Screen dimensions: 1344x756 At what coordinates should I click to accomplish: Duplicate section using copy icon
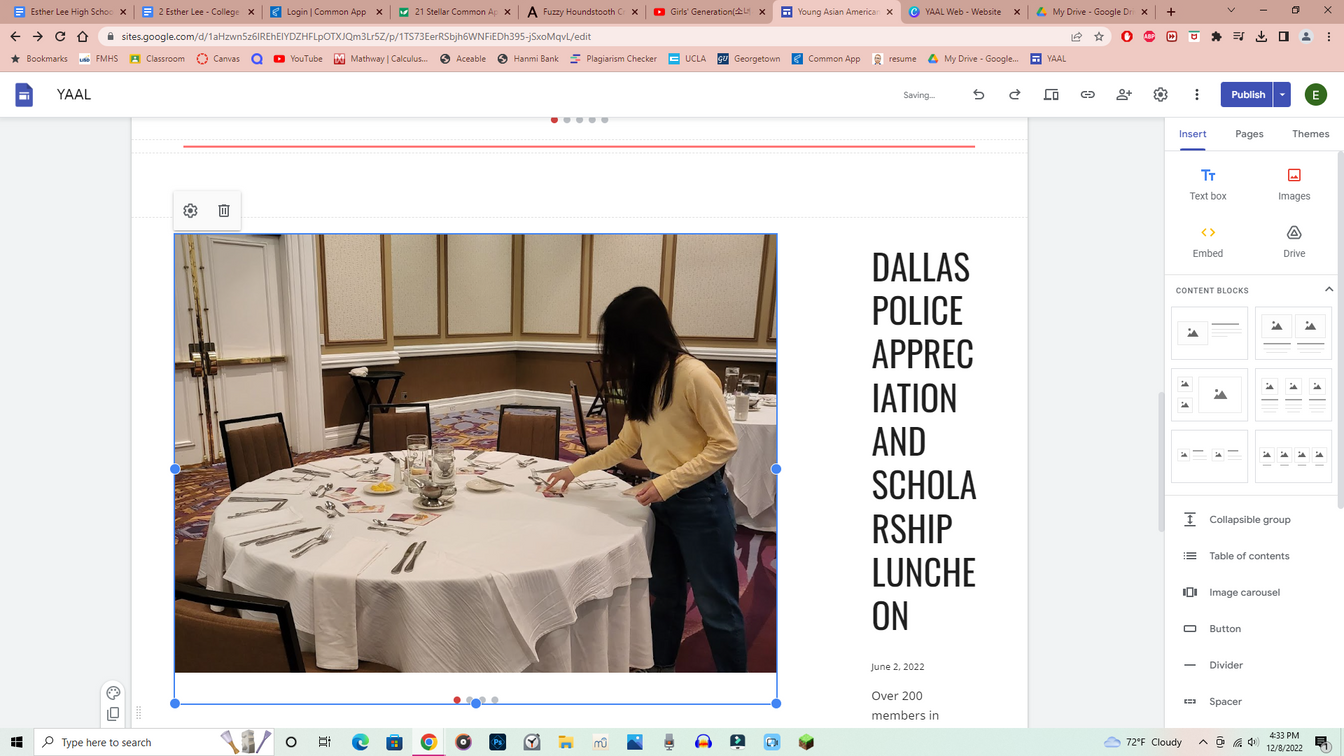(x=113, y=714)
